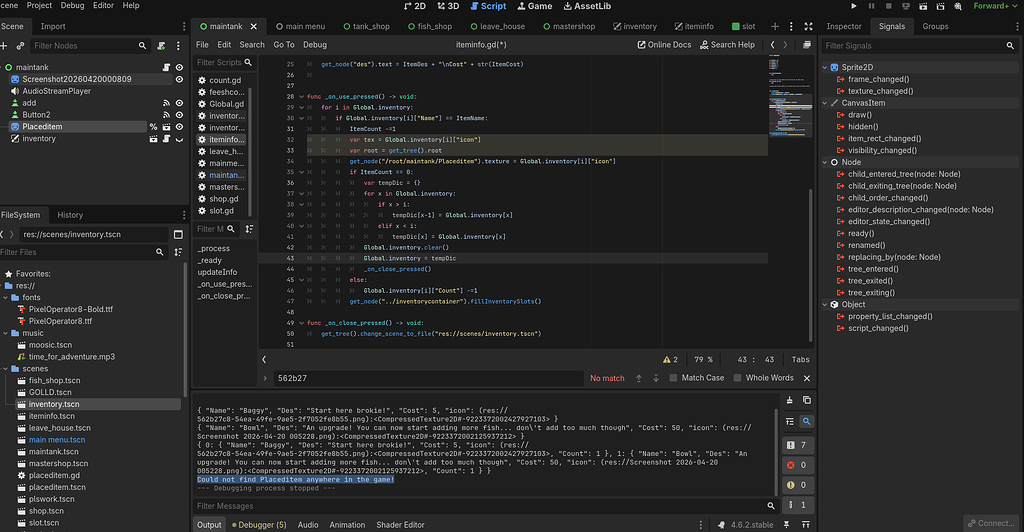Enable the Whole Words checkbox

[737, 378]
